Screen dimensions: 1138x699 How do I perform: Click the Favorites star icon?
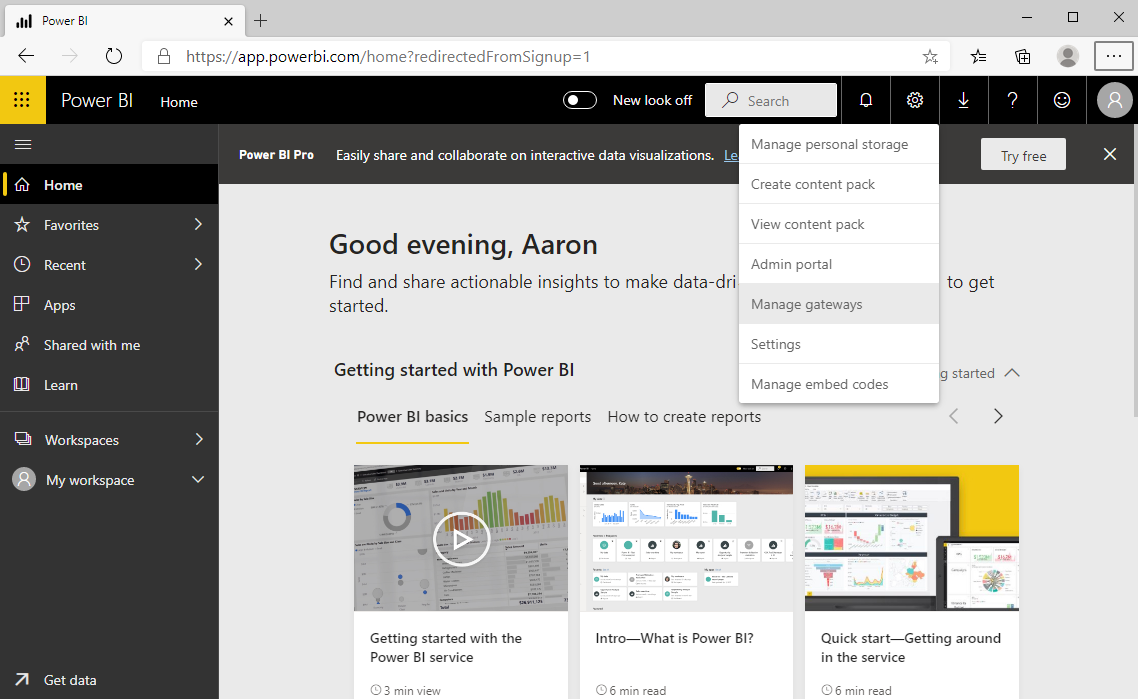[22, 225]
